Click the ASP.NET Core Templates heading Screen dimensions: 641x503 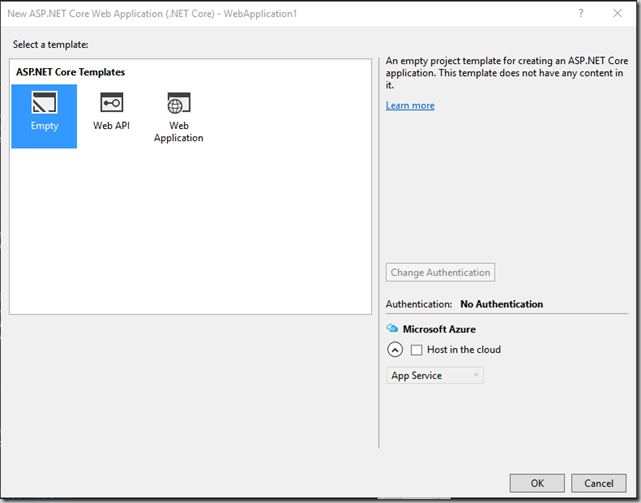coord(70,72)
